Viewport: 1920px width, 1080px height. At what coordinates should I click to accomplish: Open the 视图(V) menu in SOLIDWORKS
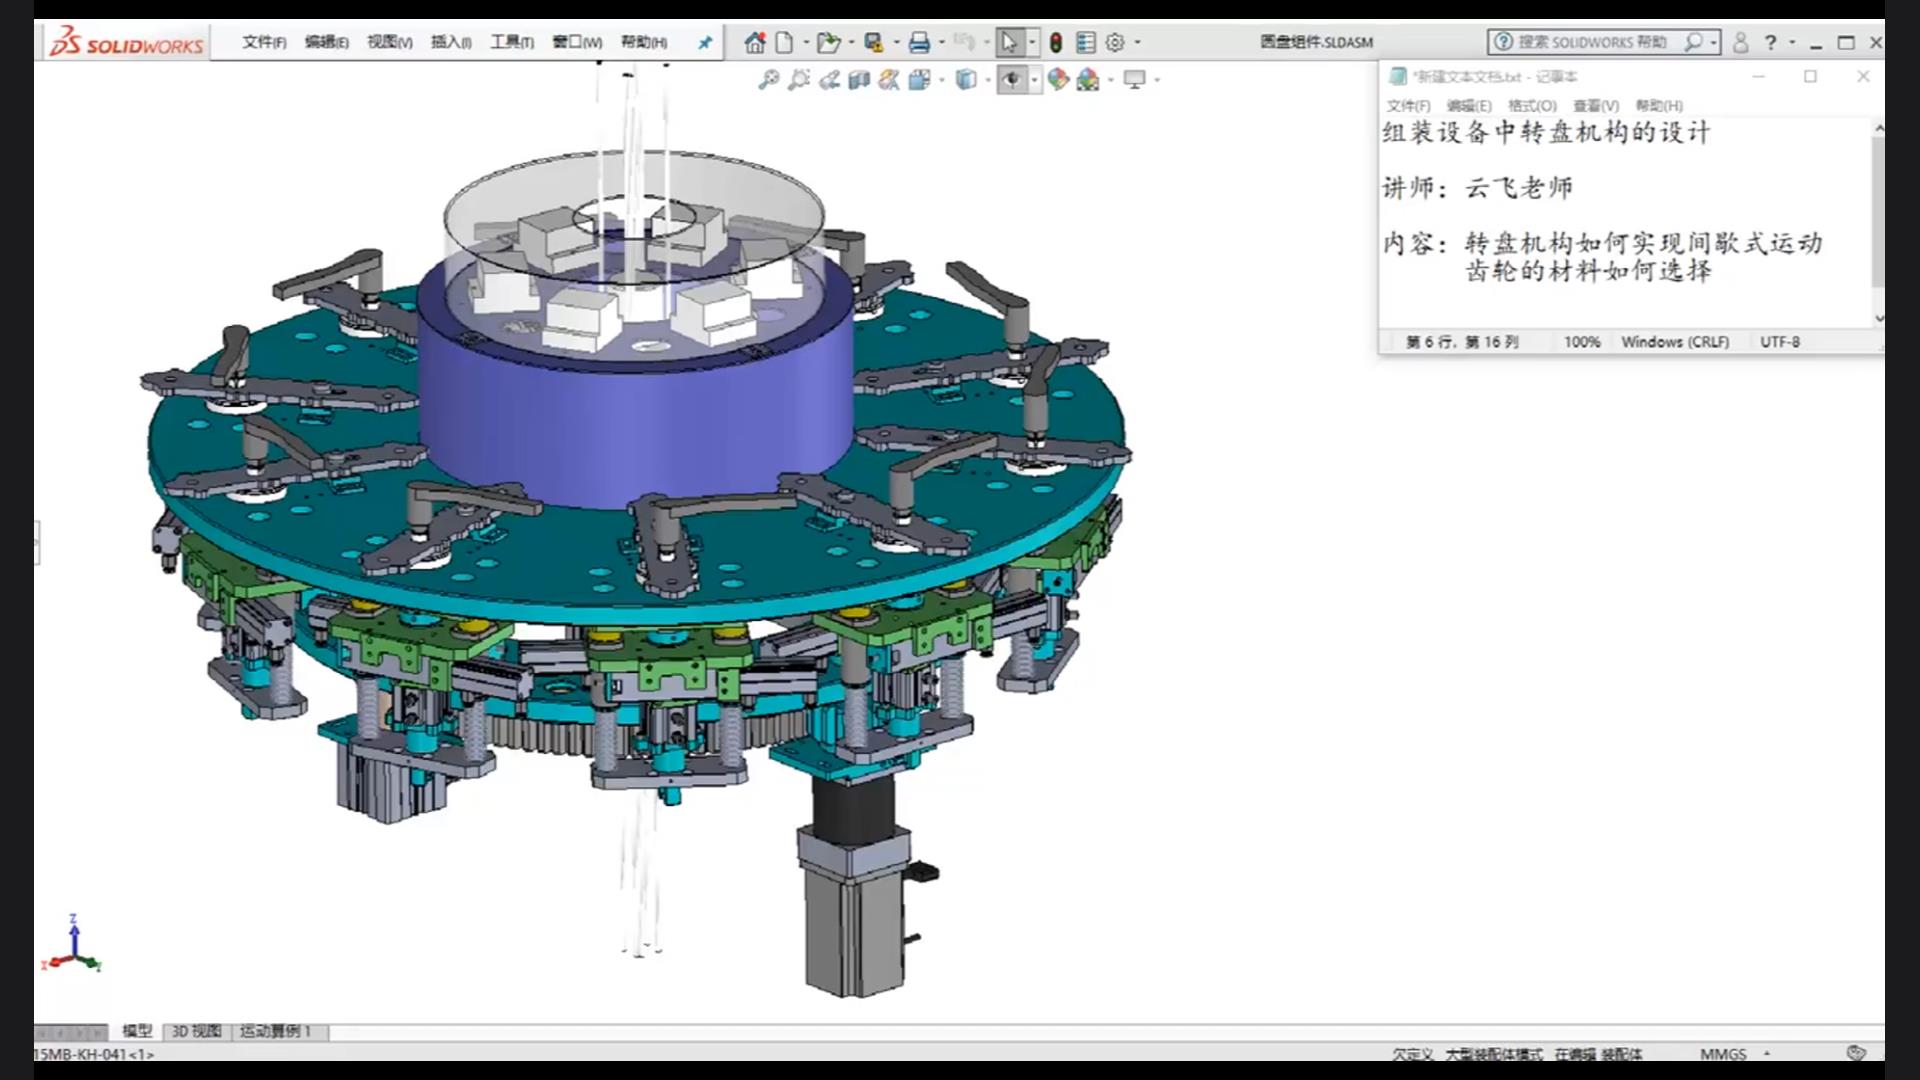[389, 42]
